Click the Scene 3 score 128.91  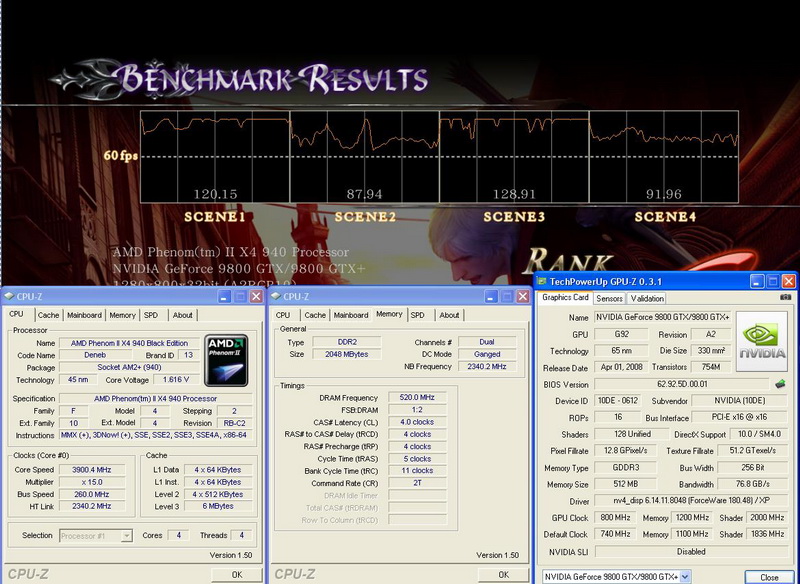[x=514, y=194]
